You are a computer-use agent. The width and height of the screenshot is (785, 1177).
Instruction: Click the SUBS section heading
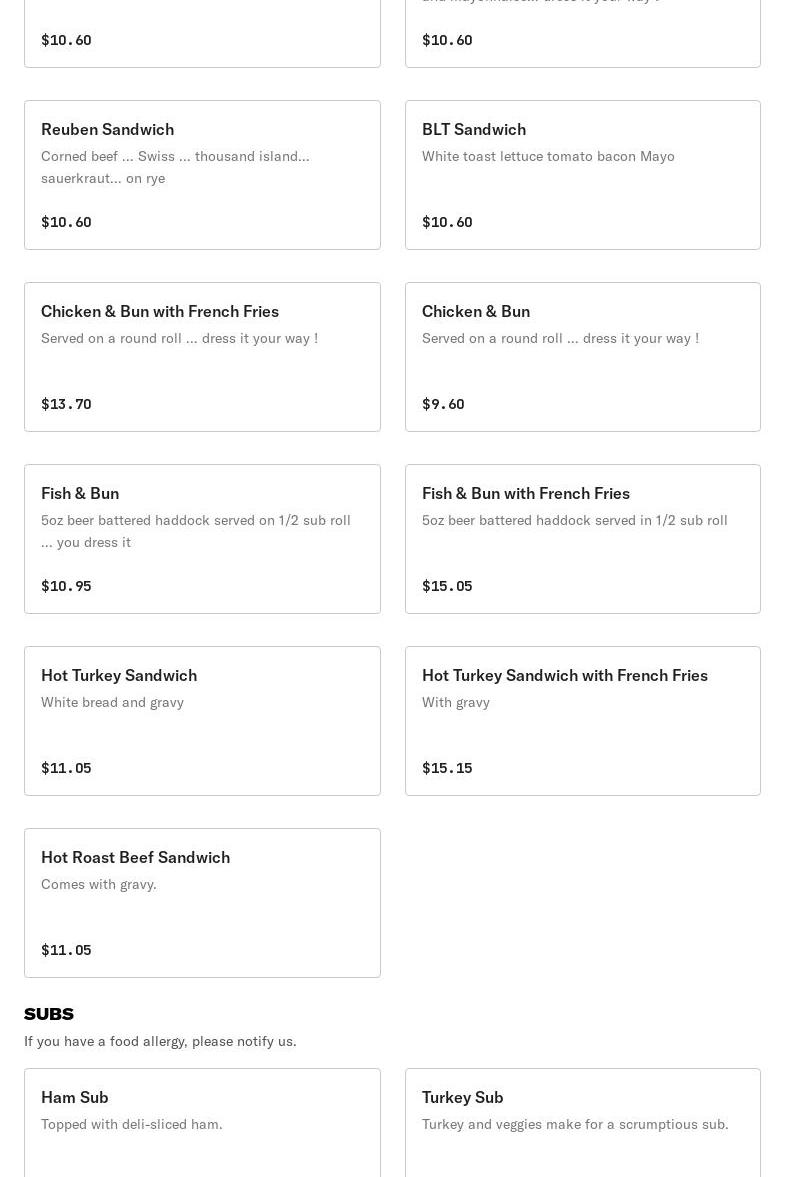49,1014
